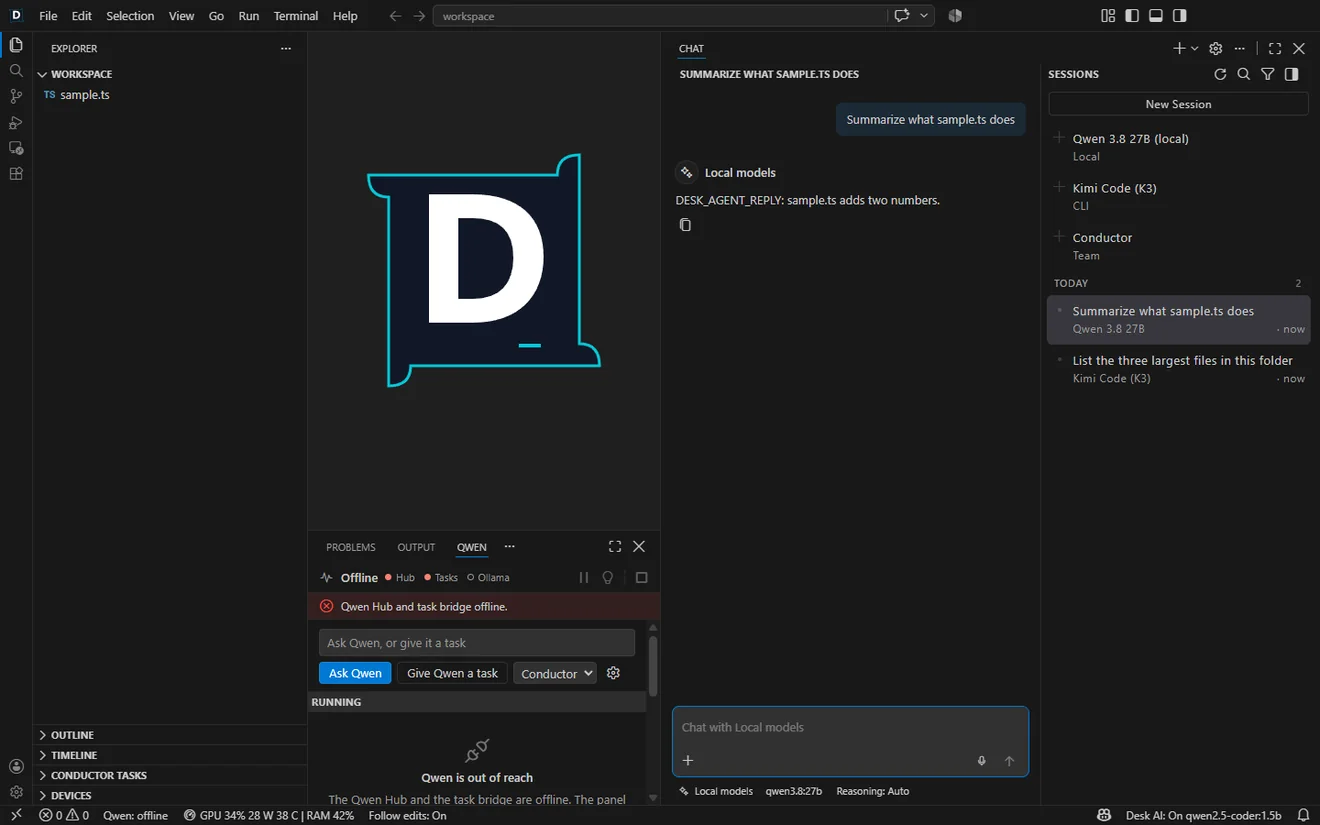Click the microphone icon in chat input

982,761
